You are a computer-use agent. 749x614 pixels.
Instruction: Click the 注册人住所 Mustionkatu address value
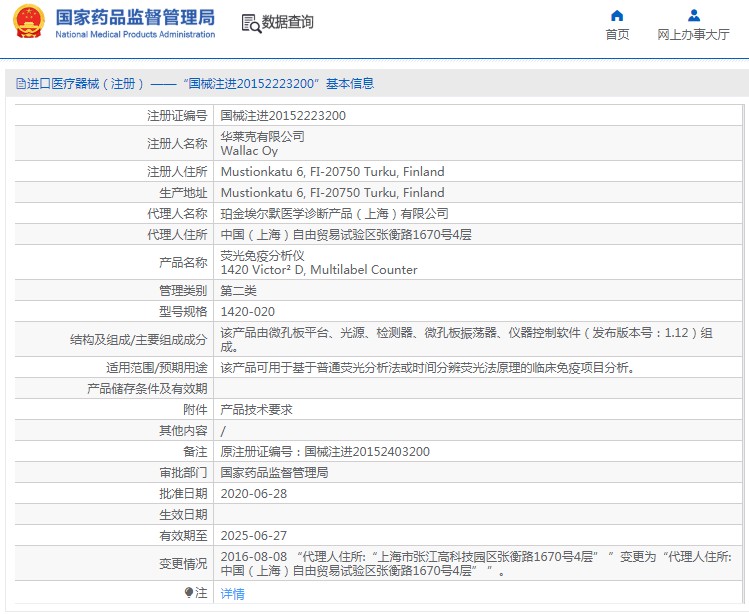332,172
